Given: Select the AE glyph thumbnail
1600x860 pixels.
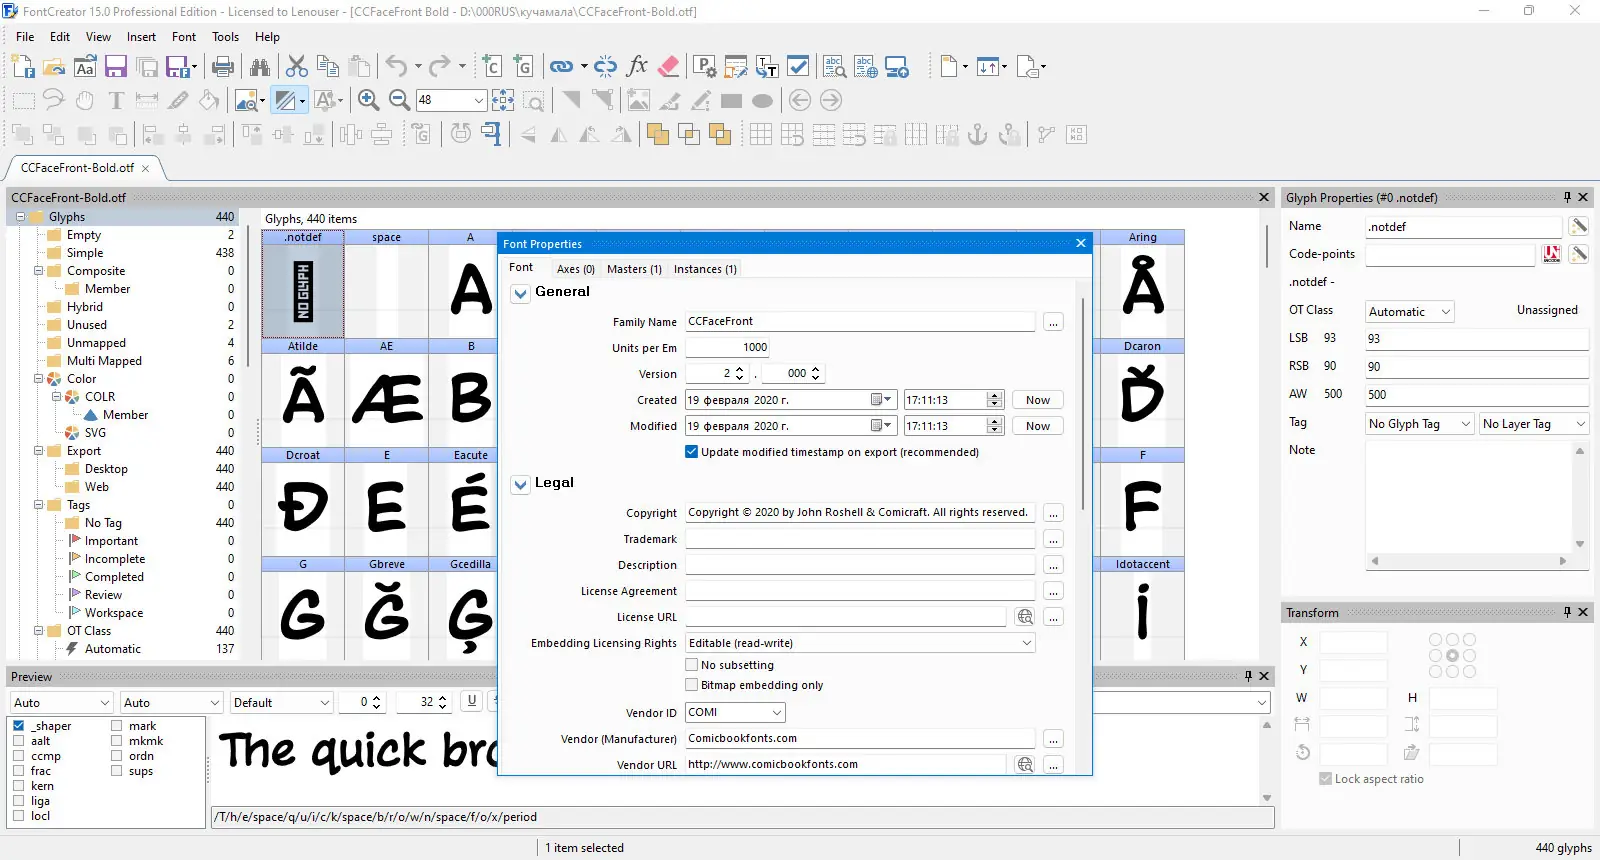Looking at the screenshot, I should coord(387,397).
